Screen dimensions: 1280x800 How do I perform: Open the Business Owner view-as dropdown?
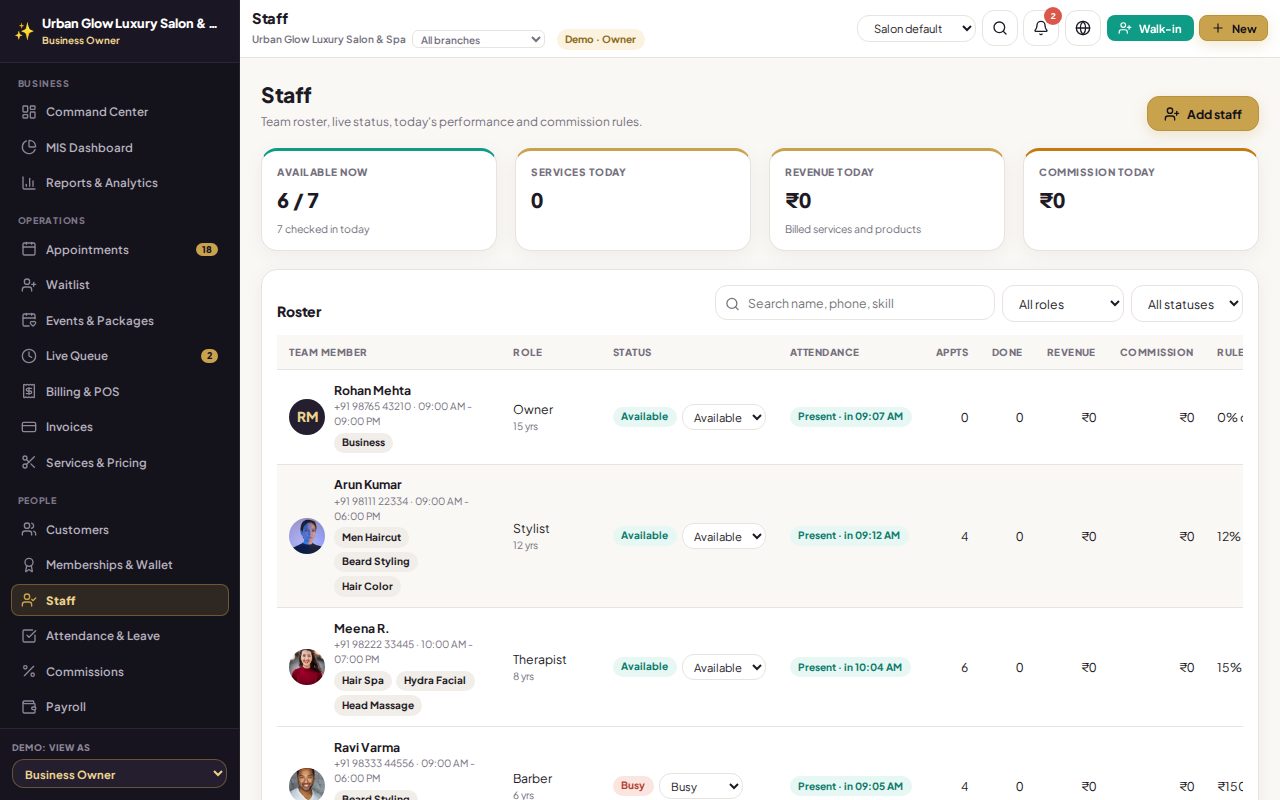[119, 774]
